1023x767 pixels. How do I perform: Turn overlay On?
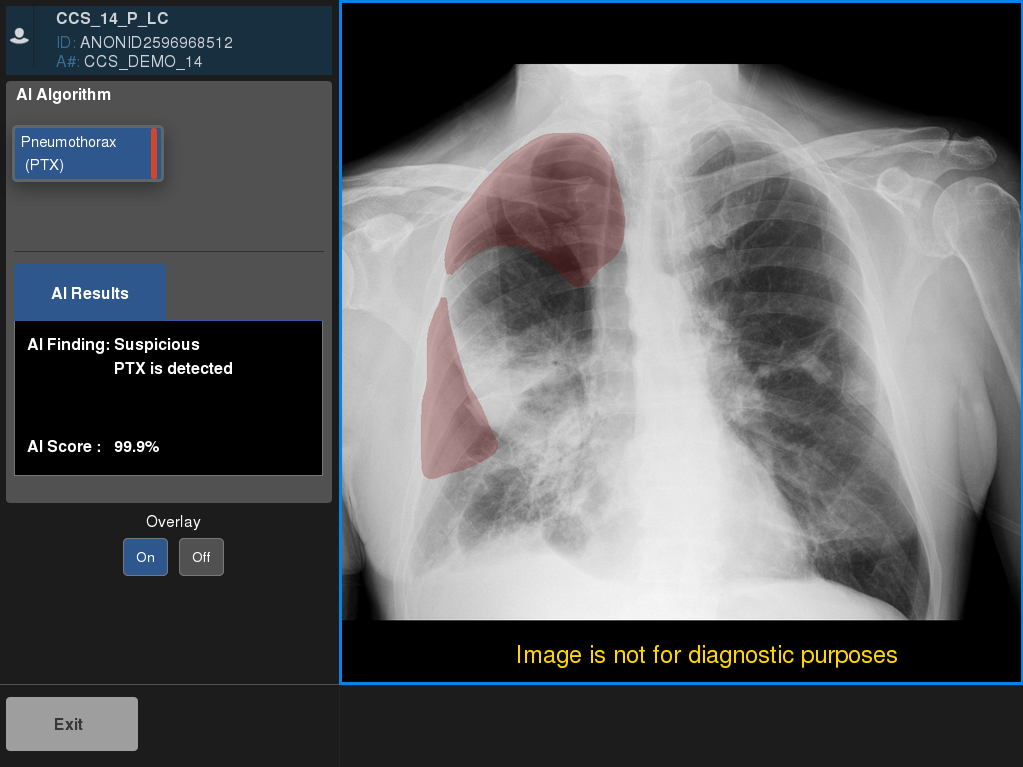145,557
